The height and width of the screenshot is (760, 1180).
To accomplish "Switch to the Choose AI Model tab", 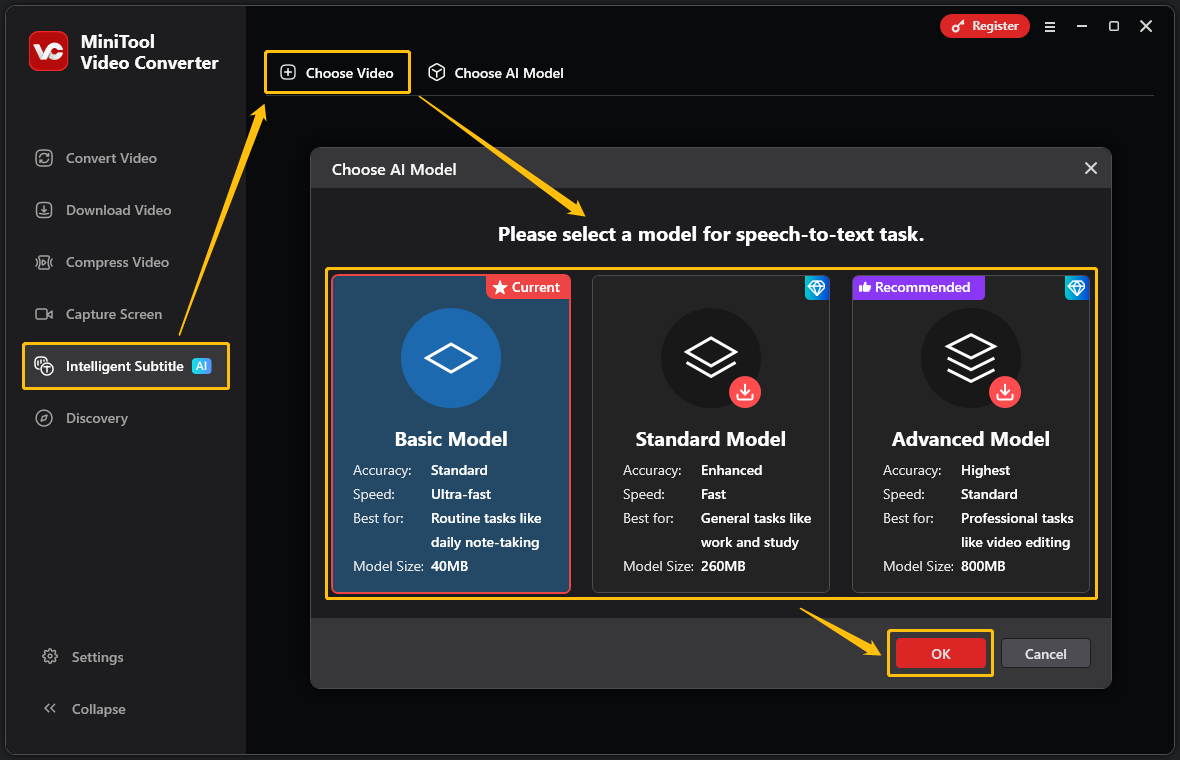I will [495, 72].
